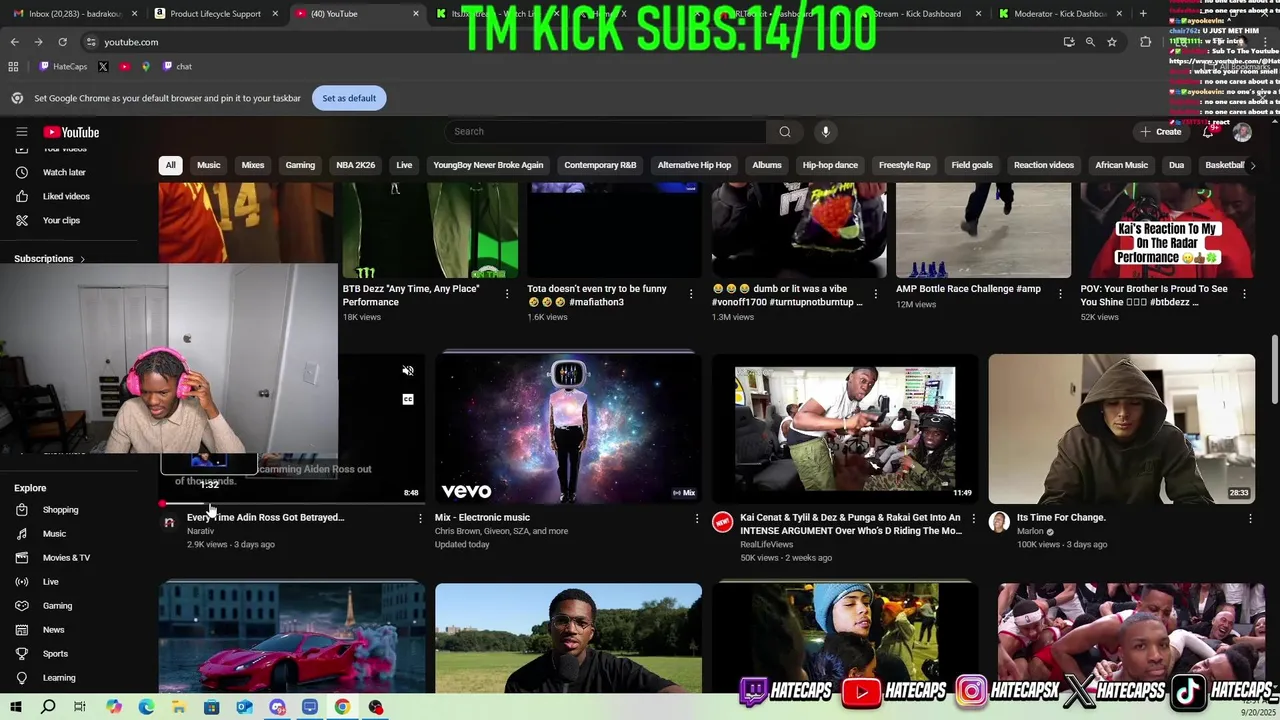Open Learning under Explore
The width and height of the screenshot is (1280, 720).
tap(59, 678)
